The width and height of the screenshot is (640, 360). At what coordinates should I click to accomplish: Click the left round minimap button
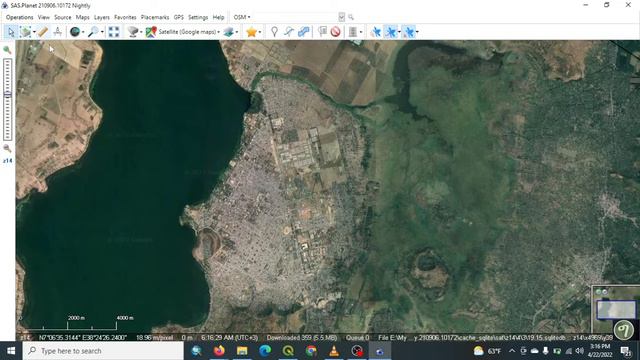[x=598, y=292]
